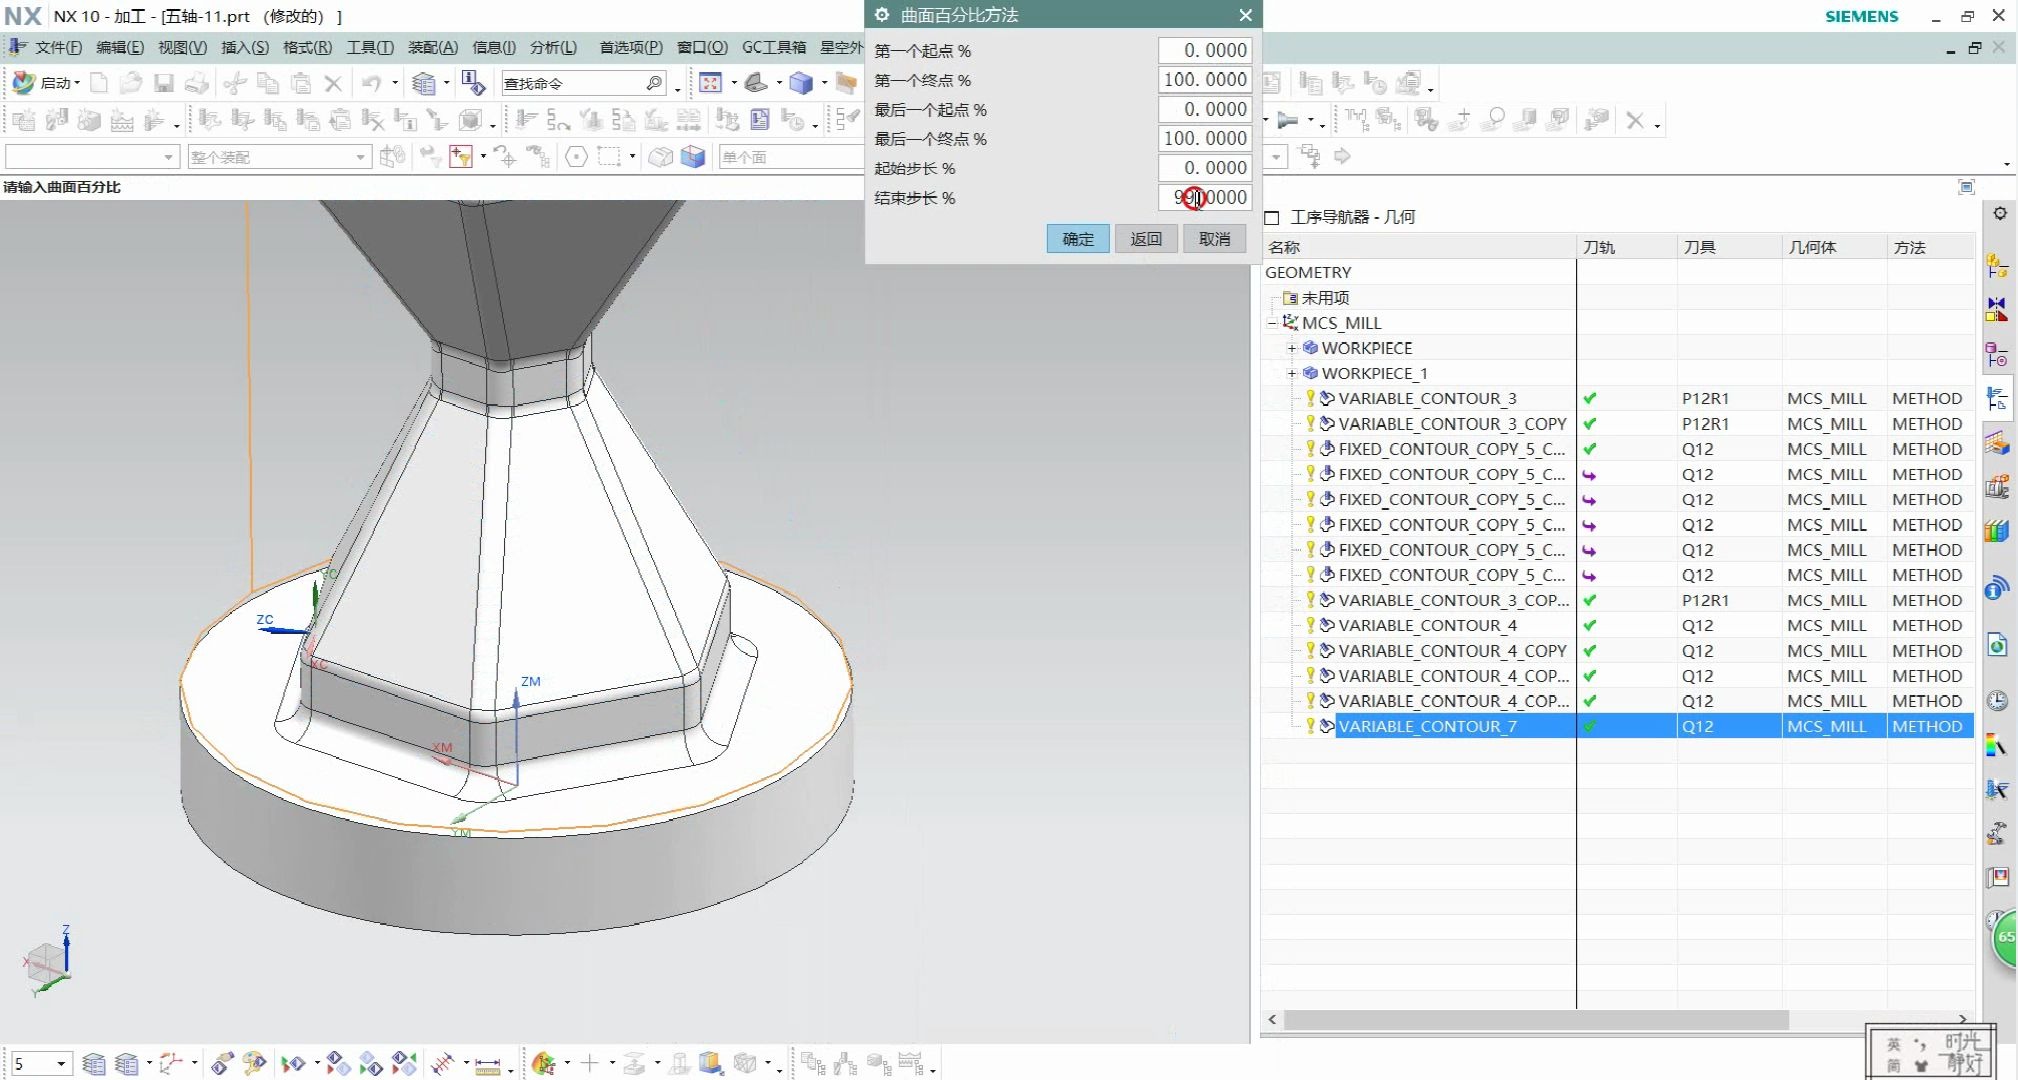This screenshot has height=1080, width=2018.
Task: Click the command finder search icon
Action: click(654, 83)
